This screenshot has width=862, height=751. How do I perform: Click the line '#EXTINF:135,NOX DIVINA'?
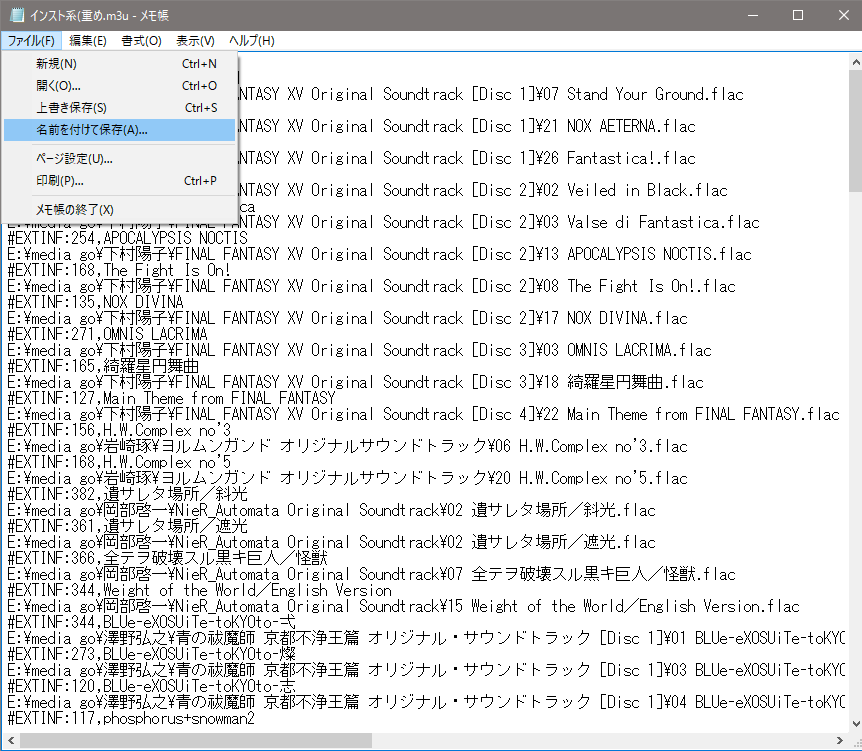tap(95, 302)
